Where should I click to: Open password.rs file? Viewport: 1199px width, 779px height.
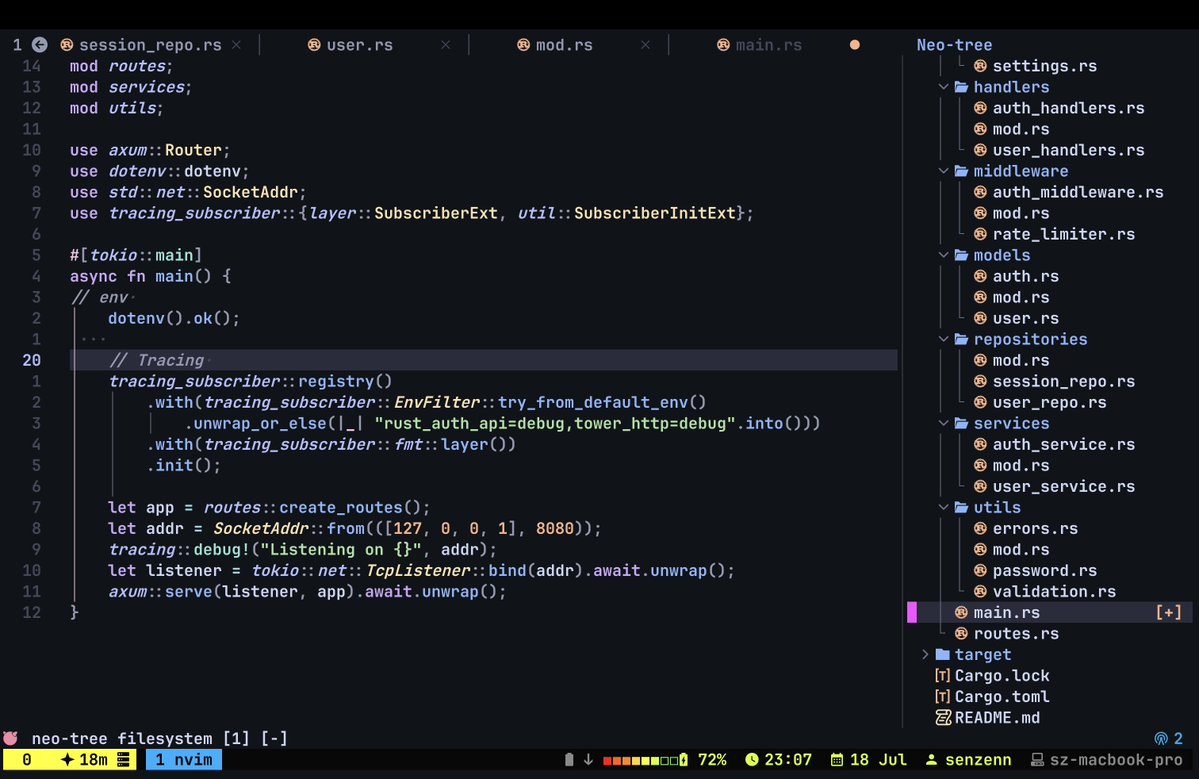(x=1045, y=571)
